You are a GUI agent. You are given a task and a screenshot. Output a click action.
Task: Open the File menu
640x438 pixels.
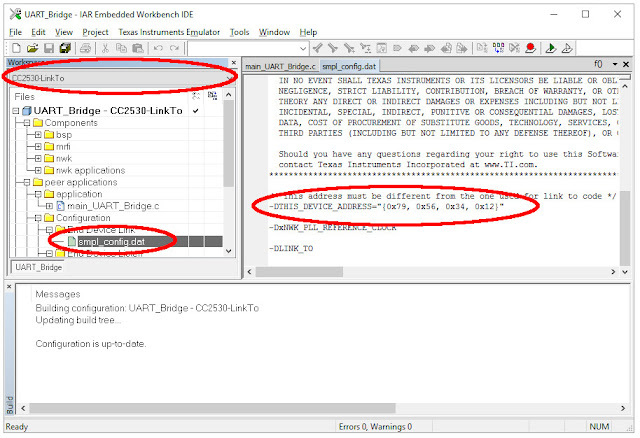16,32
